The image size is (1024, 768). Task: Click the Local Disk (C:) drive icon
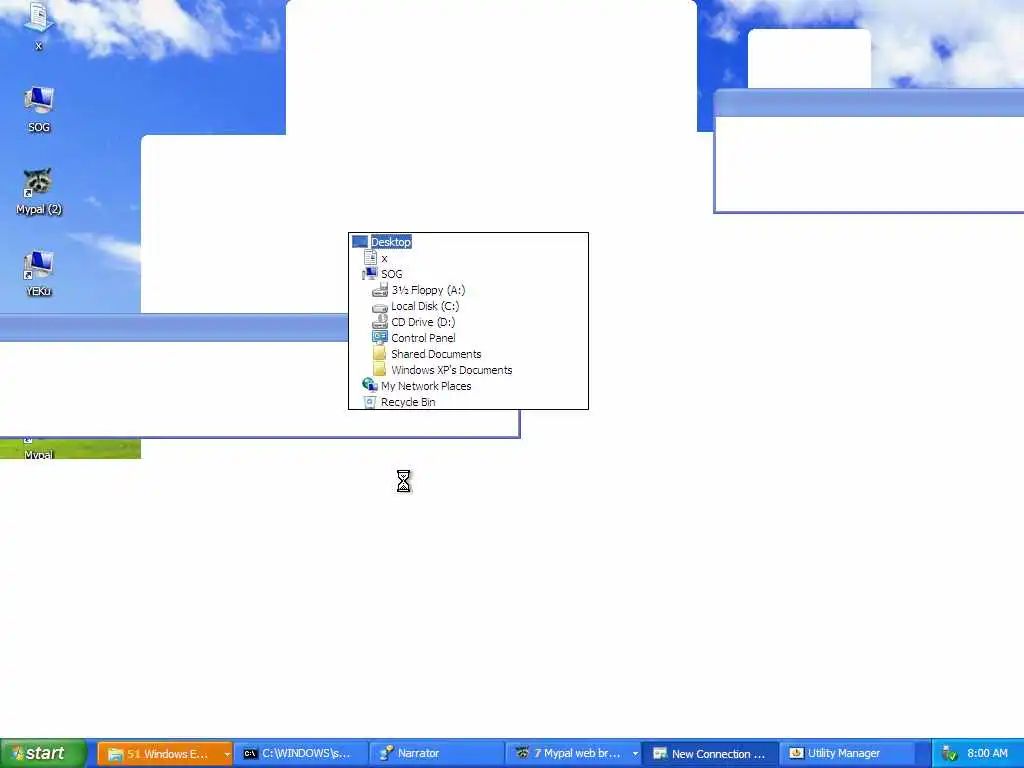point(380,306)
